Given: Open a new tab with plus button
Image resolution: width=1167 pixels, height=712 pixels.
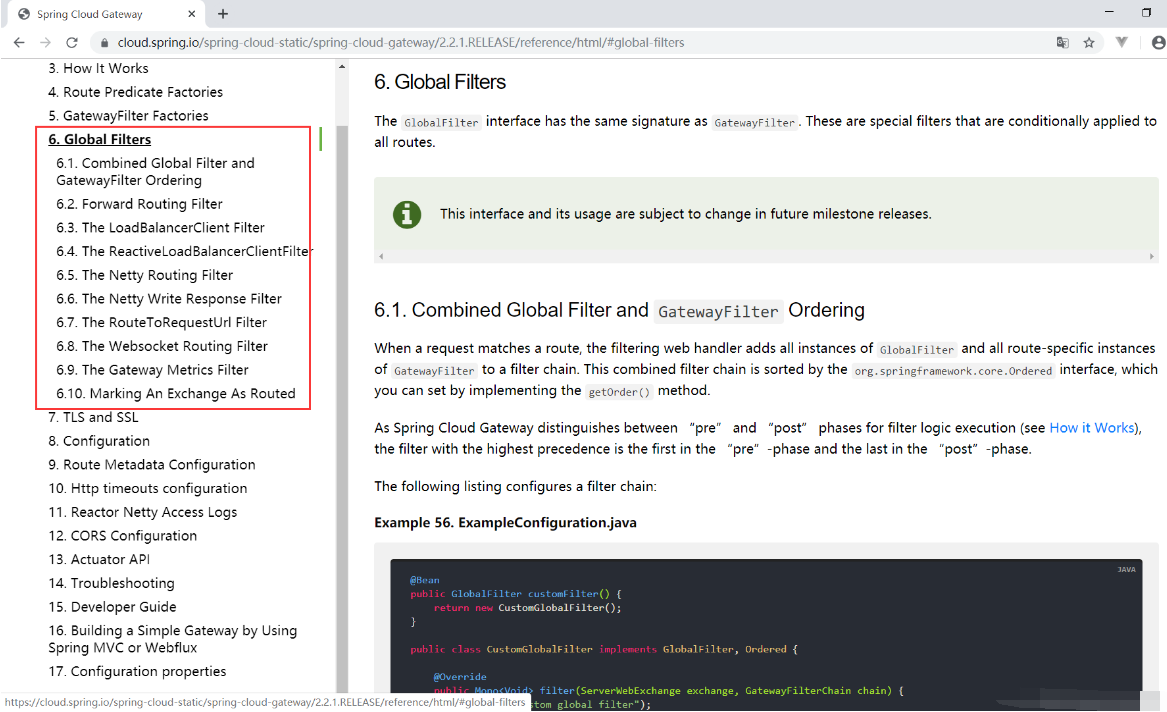Looking at the screenshot, I should pyautogui.click(x=223, y=14).
